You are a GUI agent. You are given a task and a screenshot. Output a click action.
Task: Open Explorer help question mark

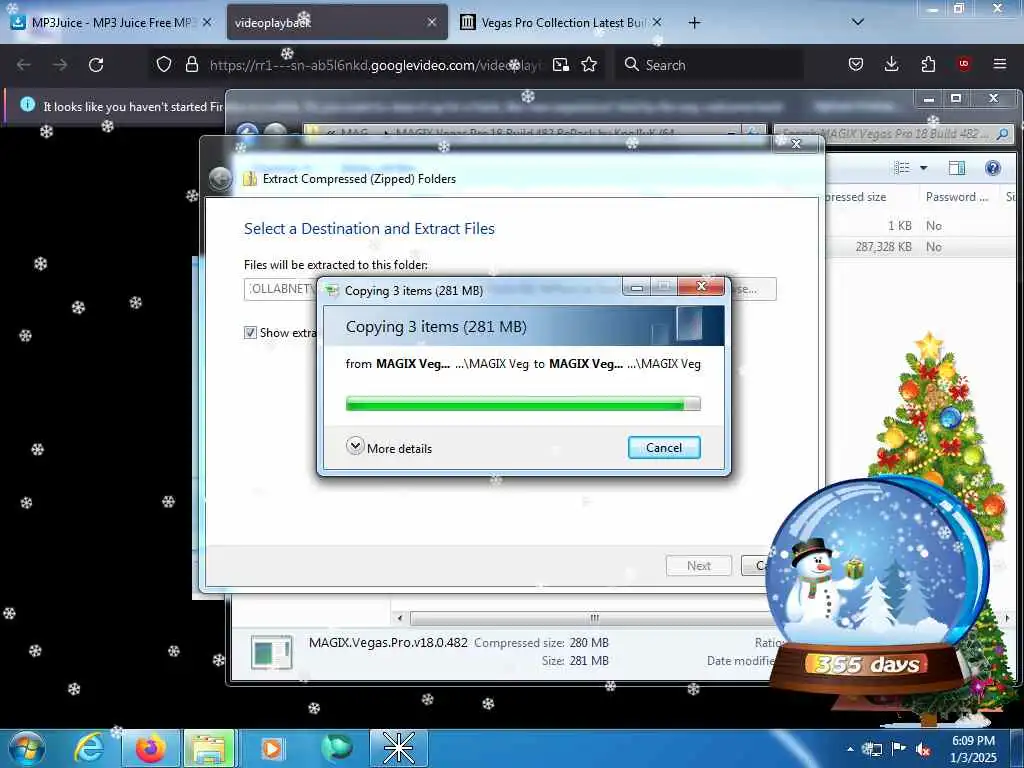tap(993, 168)
